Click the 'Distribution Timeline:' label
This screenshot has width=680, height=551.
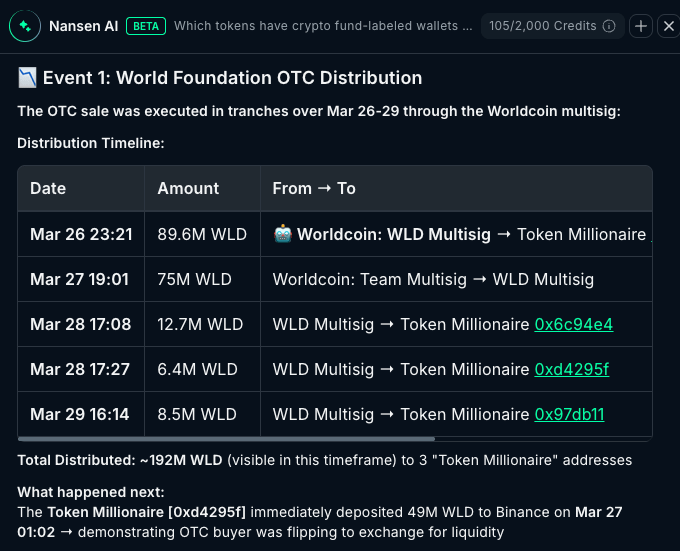[x=91, y=143]
